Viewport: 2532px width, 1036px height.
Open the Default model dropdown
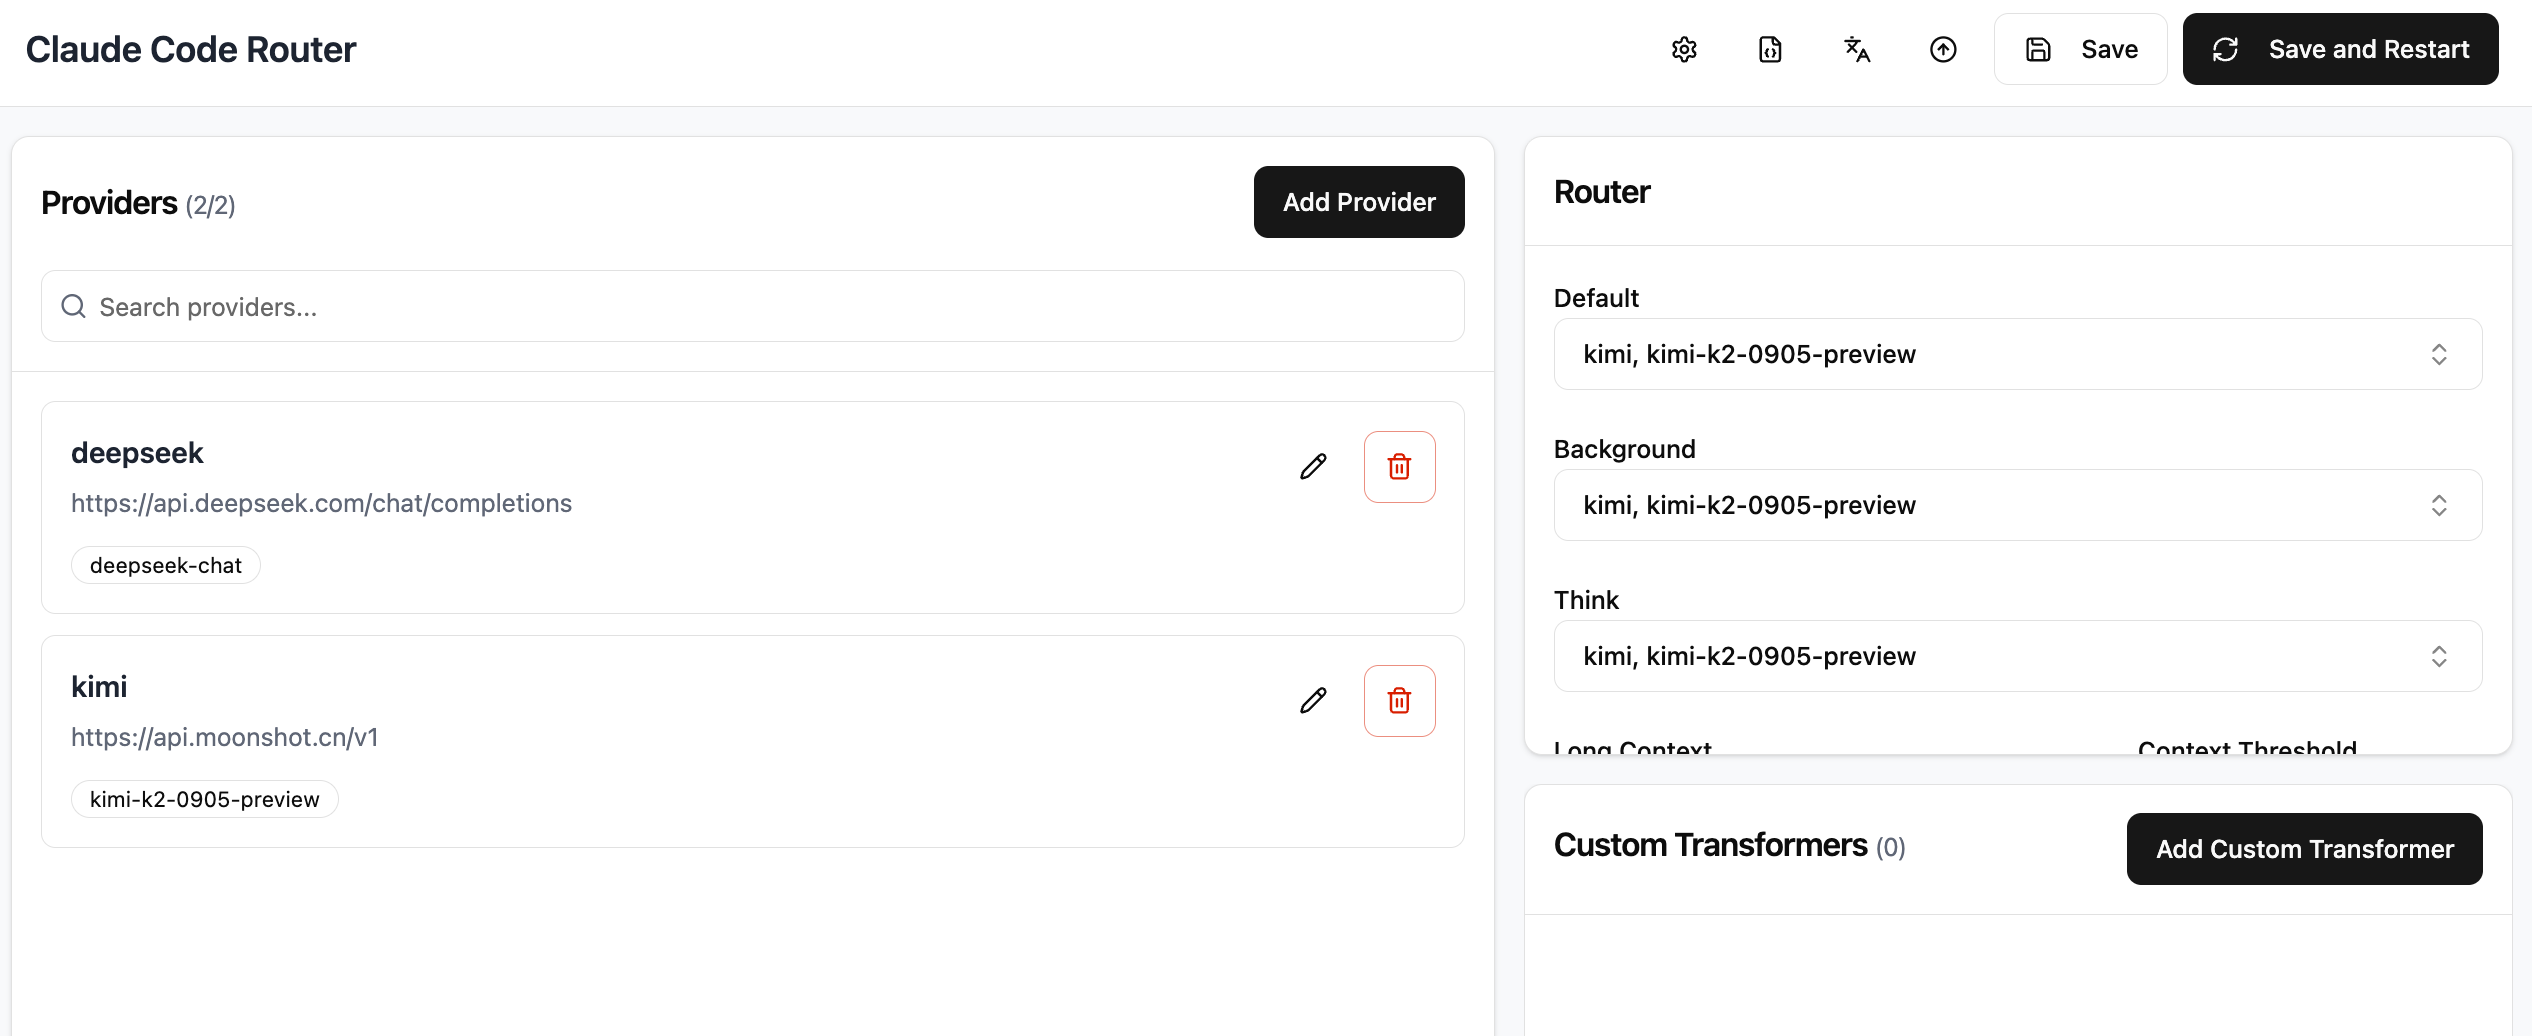tap(2017, 354)
